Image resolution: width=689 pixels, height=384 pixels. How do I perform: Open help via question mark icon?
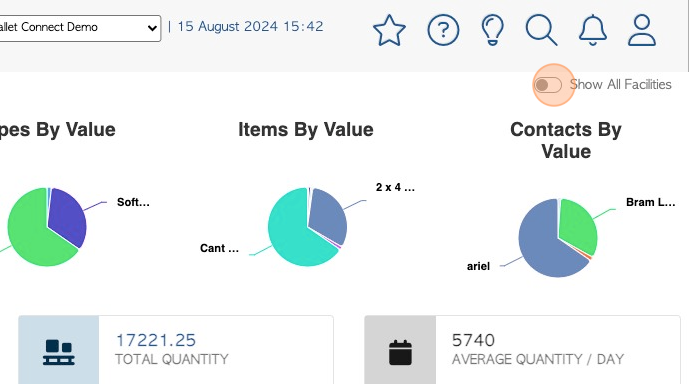pos(443,30)
